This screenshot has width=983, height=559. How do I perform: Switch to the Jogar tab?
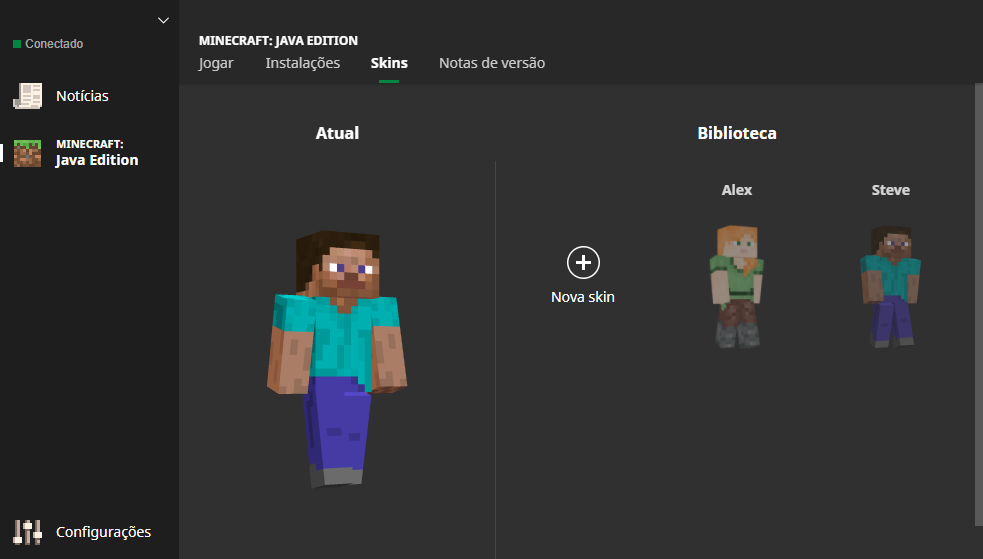pyautogui.click(x=216, y=63)
